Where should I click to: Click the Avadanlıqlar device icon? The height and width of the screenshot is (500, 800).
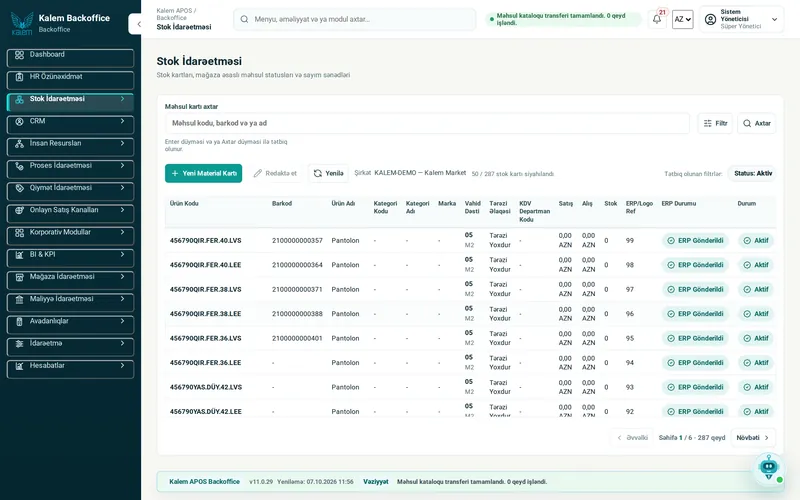point(19,321)
